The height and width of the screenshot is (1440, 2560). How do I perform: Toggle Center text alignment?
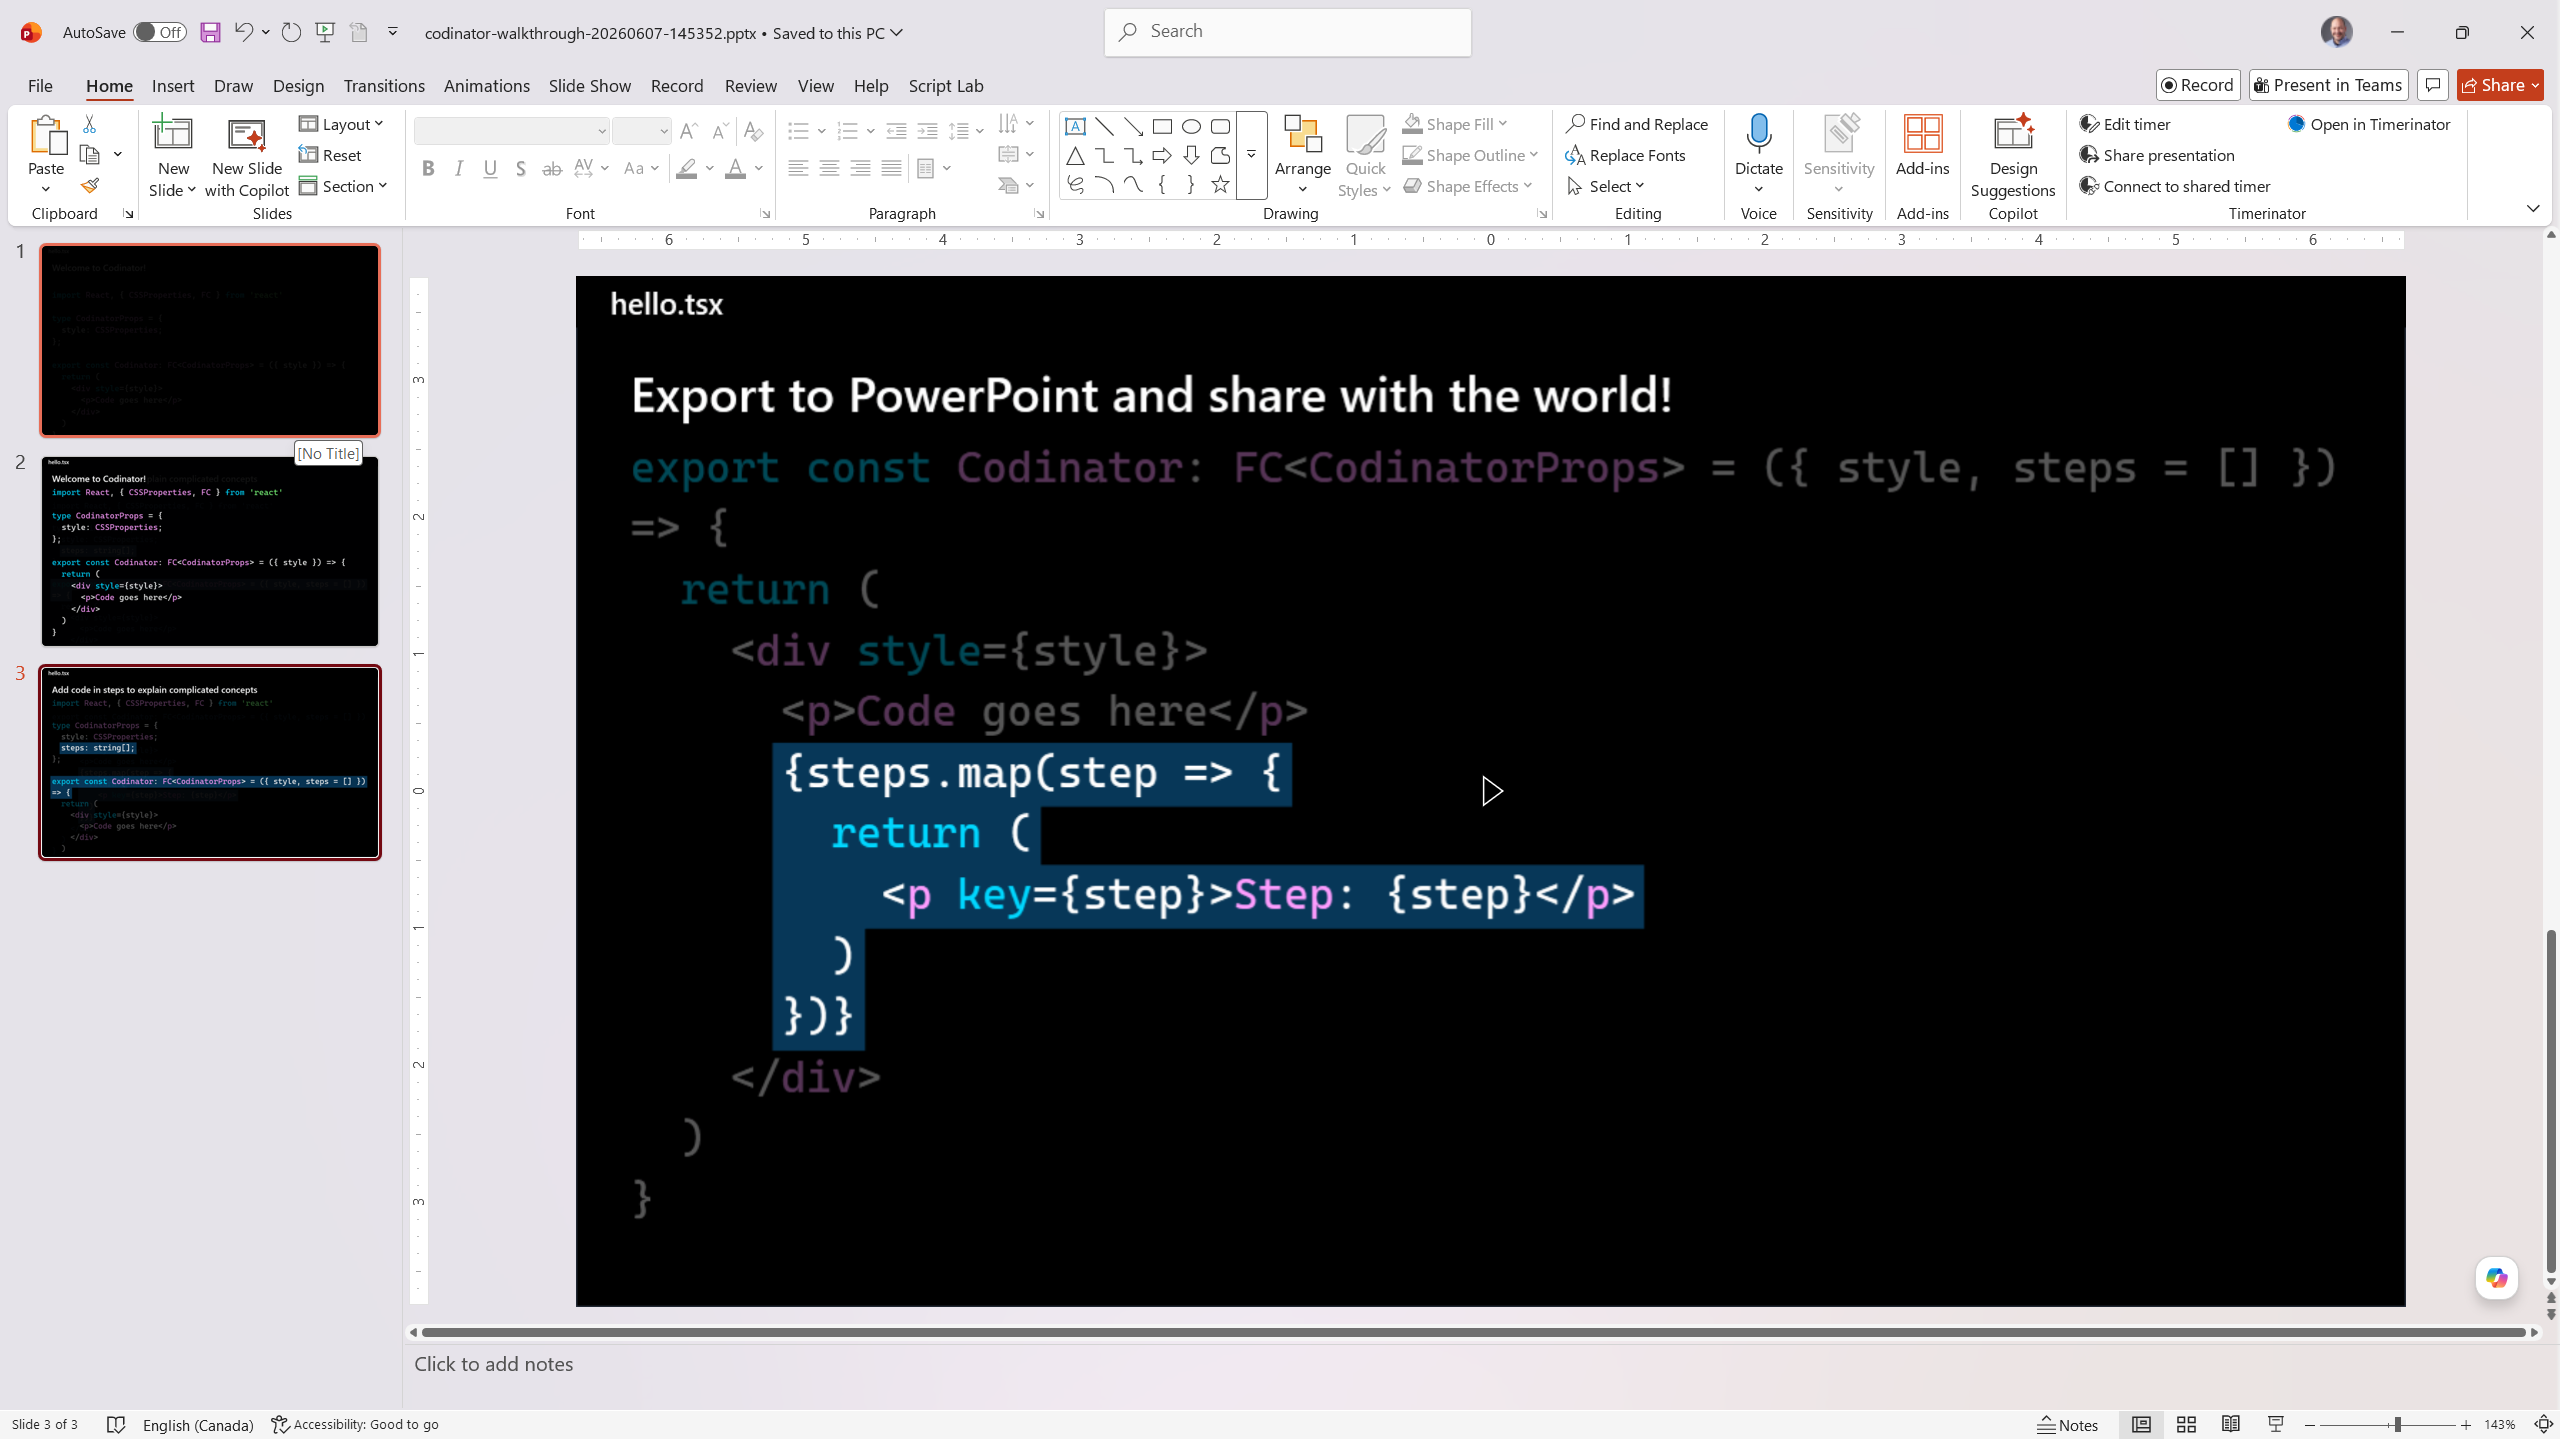point(829,168)
